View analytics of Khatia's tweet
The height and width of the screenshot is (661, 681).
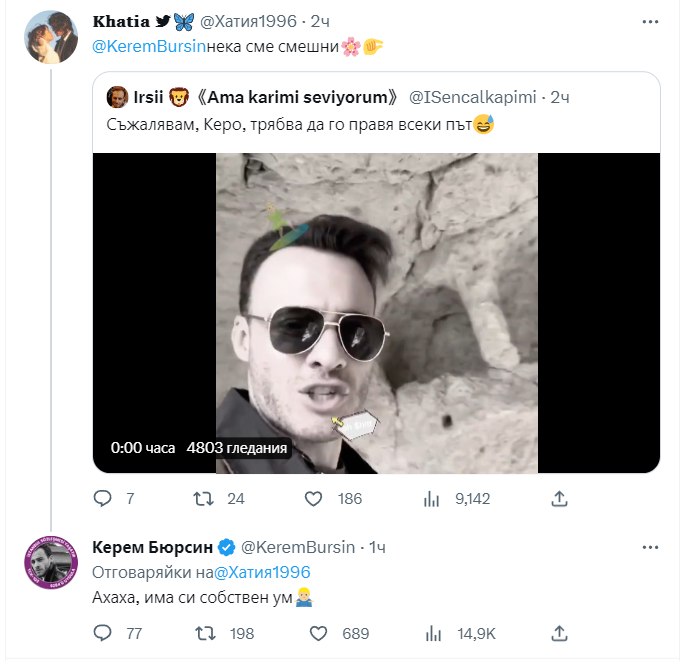(x=433, y=498)
